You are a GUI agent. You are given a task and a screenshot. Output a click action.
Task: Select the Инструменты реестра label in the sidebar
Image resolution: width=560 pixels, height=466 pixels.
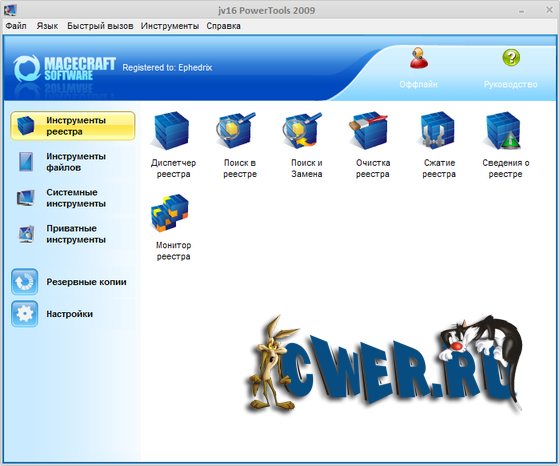tap(76, 126)
